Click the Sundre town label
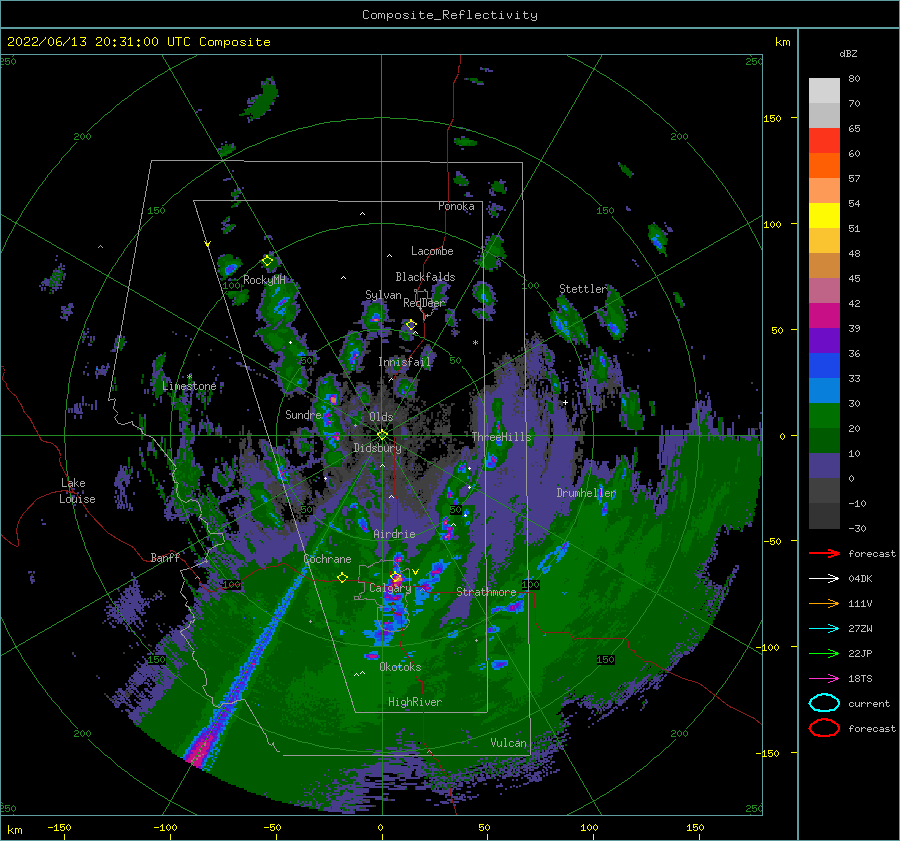900x841 pixels. (x=303, y=414)
